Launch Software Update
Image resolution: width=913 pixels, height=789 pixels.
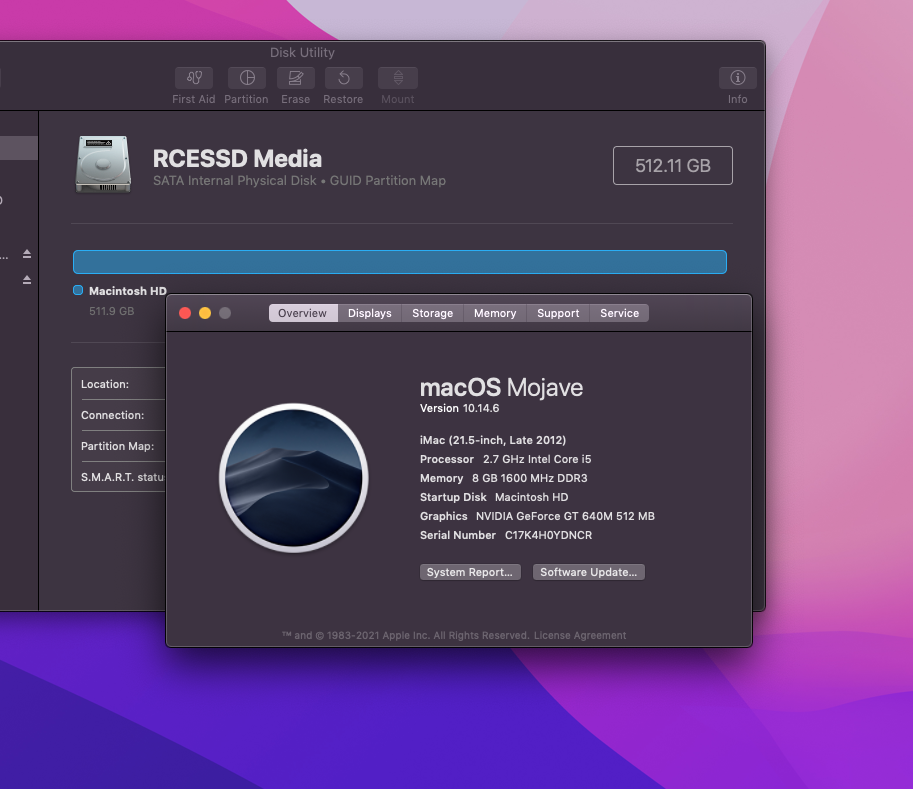[x=589, y=572]
